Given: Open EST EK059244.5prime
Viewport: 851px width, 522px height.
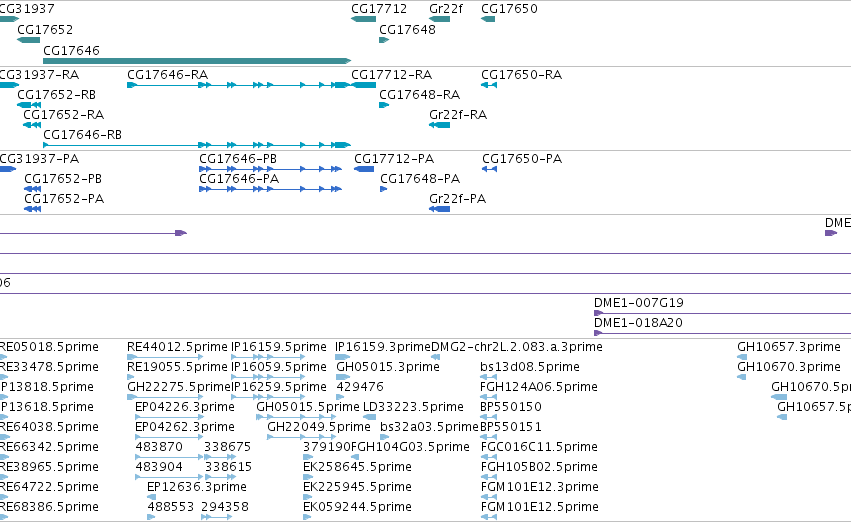Looking at the screenshot, I should (357, 507).
